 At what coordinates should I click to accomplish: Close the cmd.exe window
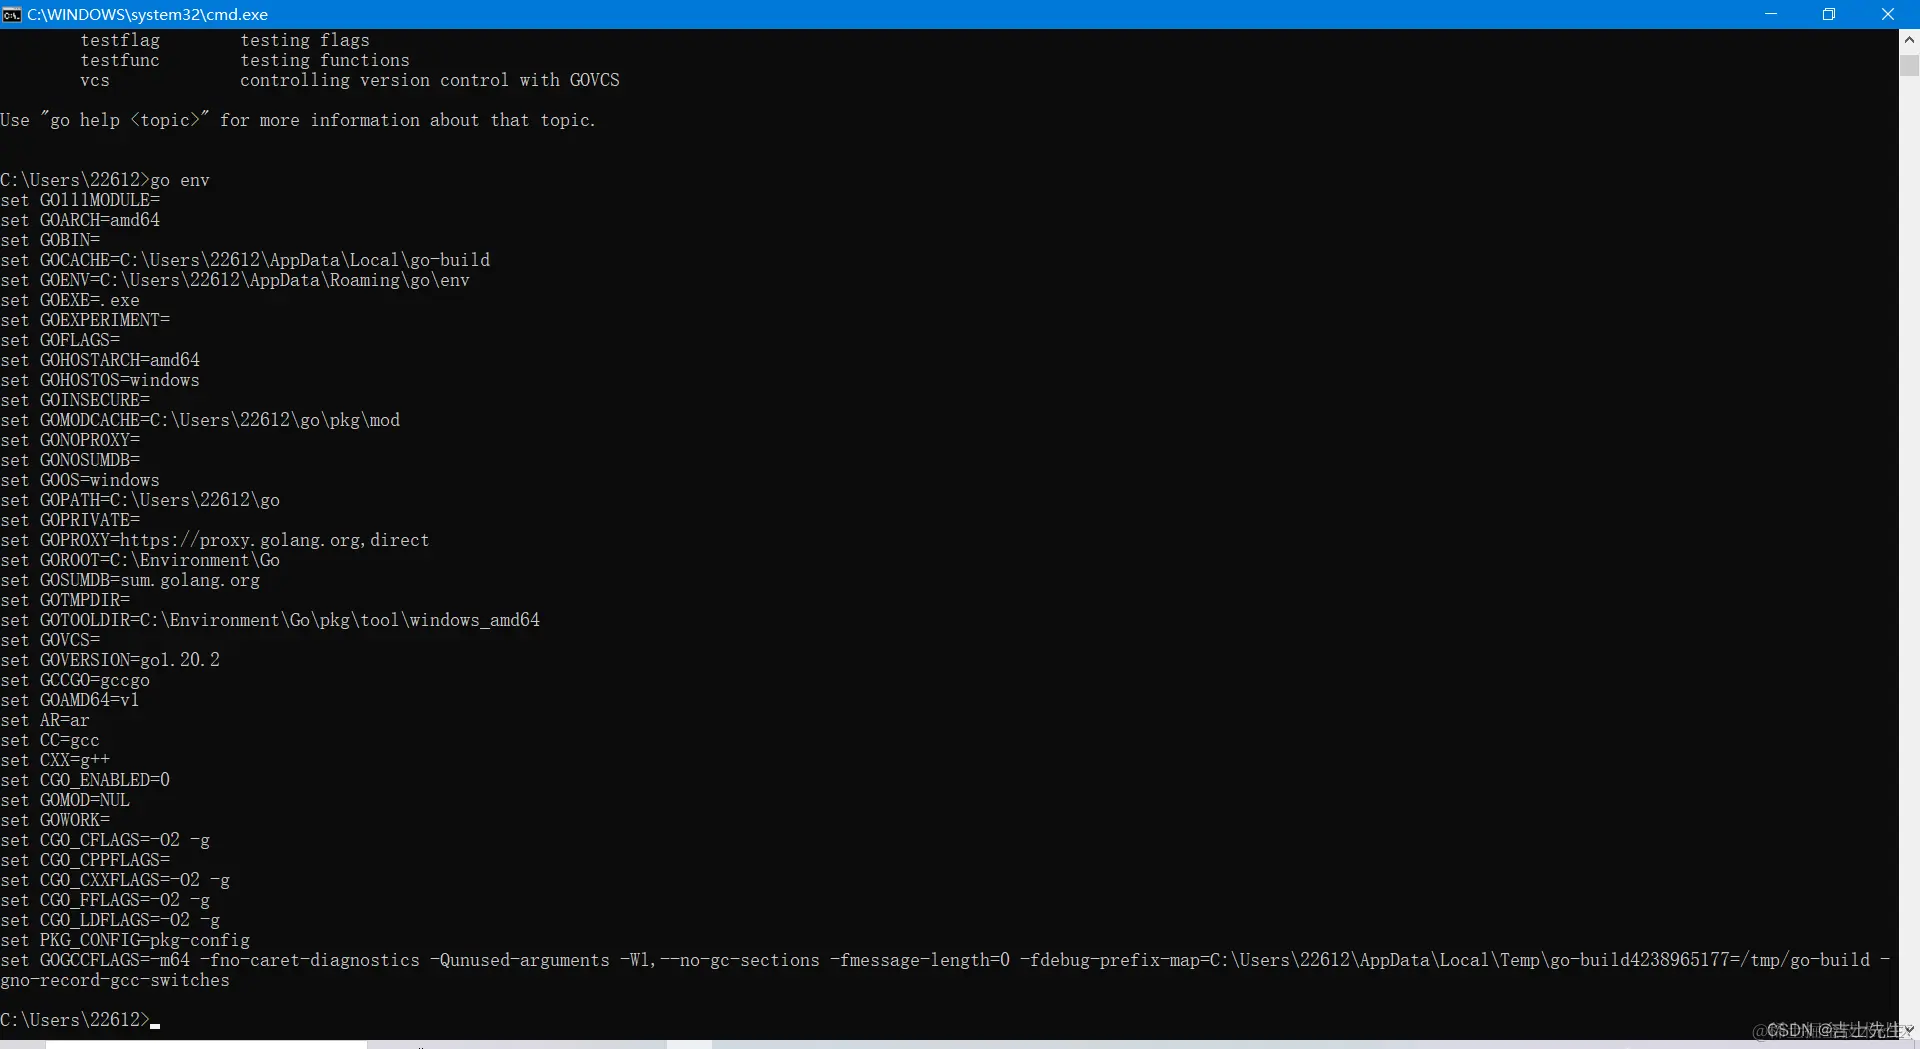(x=1888, y=14)
